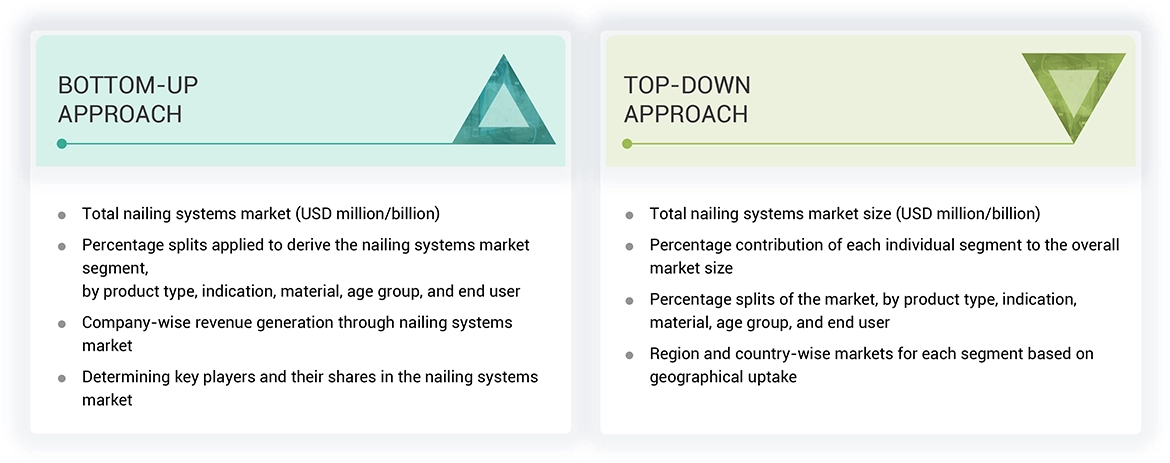The image size is (1170, 463).
Task: Click bullet beside 'Region and country-wise markets'
Action: (629, 355)
